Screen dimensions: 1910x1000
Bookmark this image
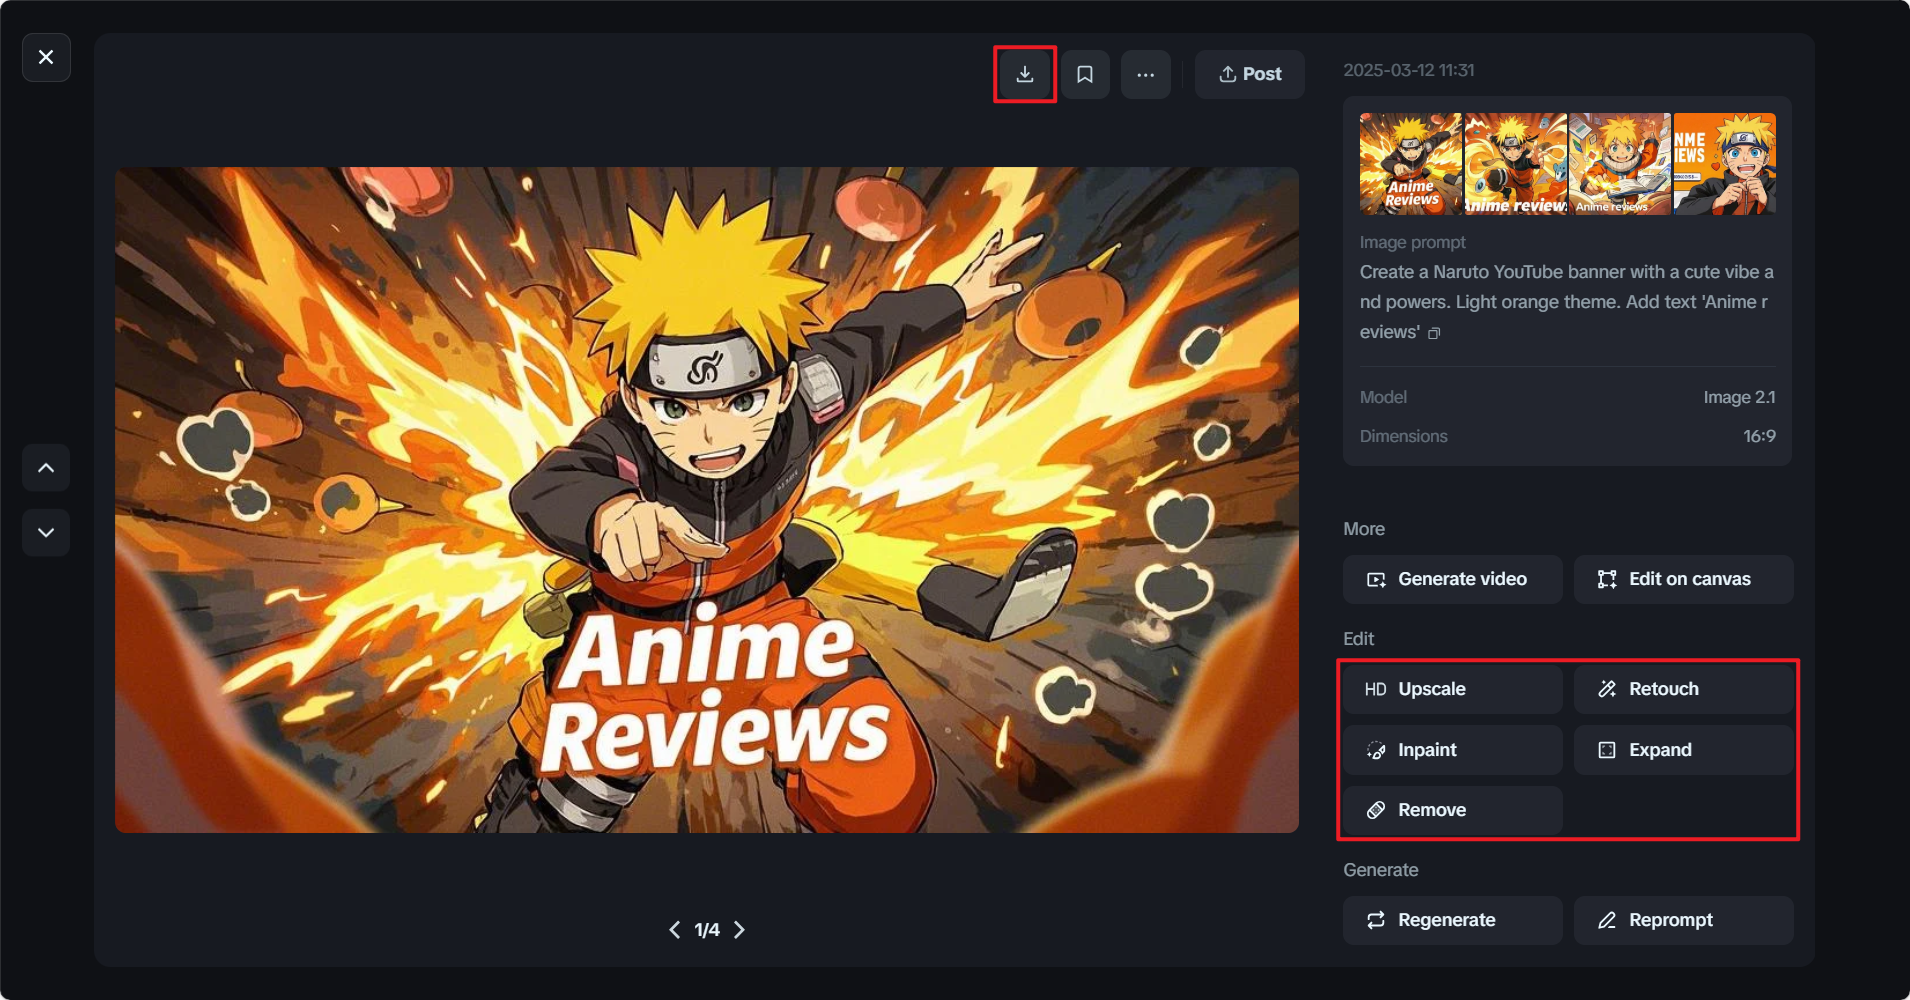1085,74
